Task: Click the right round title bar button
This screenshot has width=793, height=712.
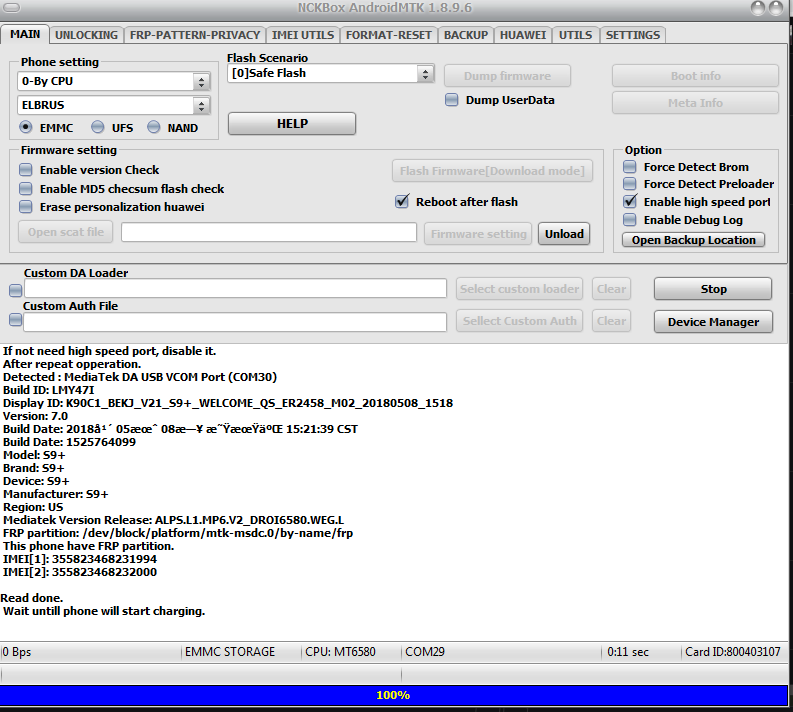Action: tap(776, 8)
